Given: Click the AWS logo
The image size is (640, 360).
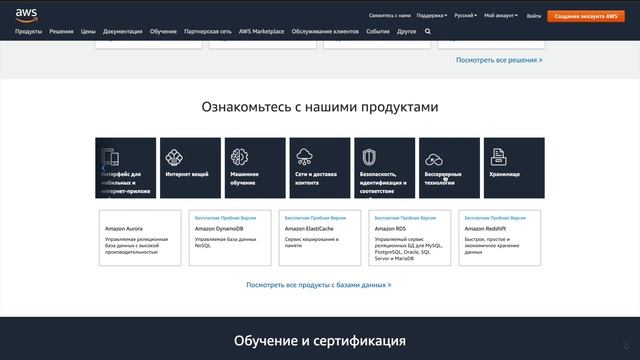Looking at the screenshot, I should (x=27, y=16).
